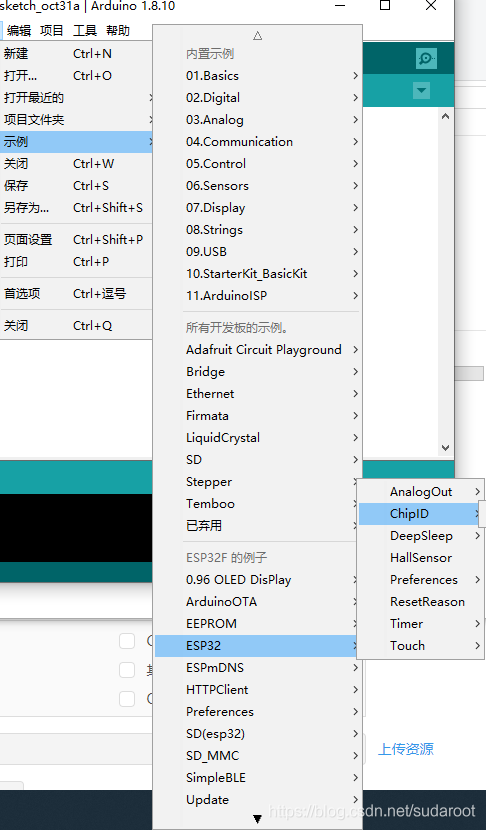Choose 打开... from the file menu
Viewport: 486px width, 830px height.
coord(76,76)
